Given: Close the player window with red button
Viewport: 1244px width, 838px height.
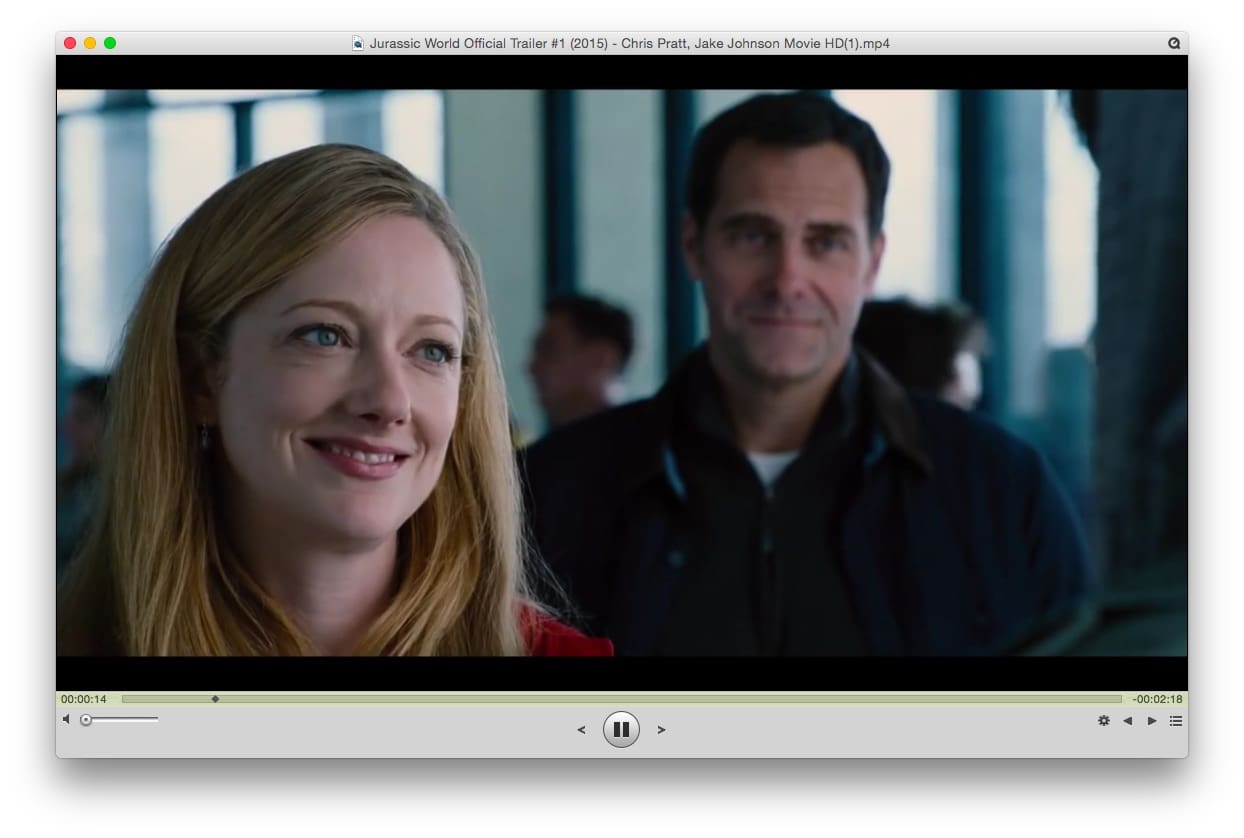Looking at the screenshot, I should [x=70, y=43].
